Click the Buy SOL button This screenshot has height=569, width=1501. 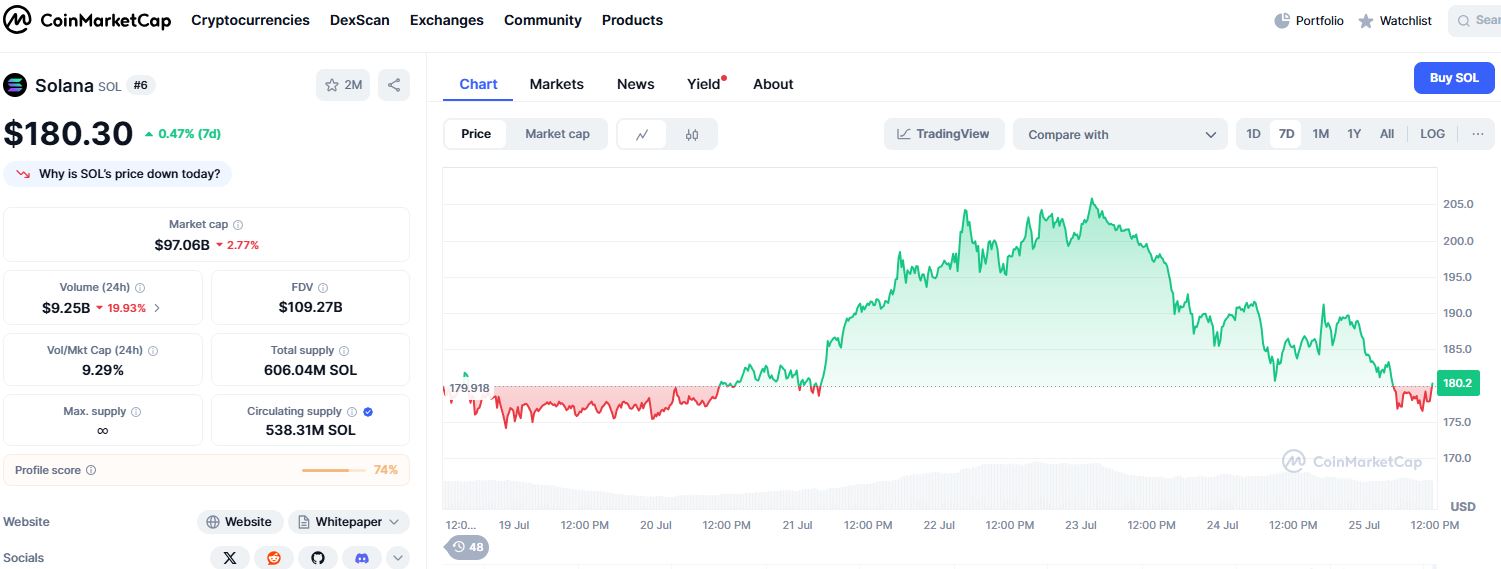click(x=1454, y=78)
